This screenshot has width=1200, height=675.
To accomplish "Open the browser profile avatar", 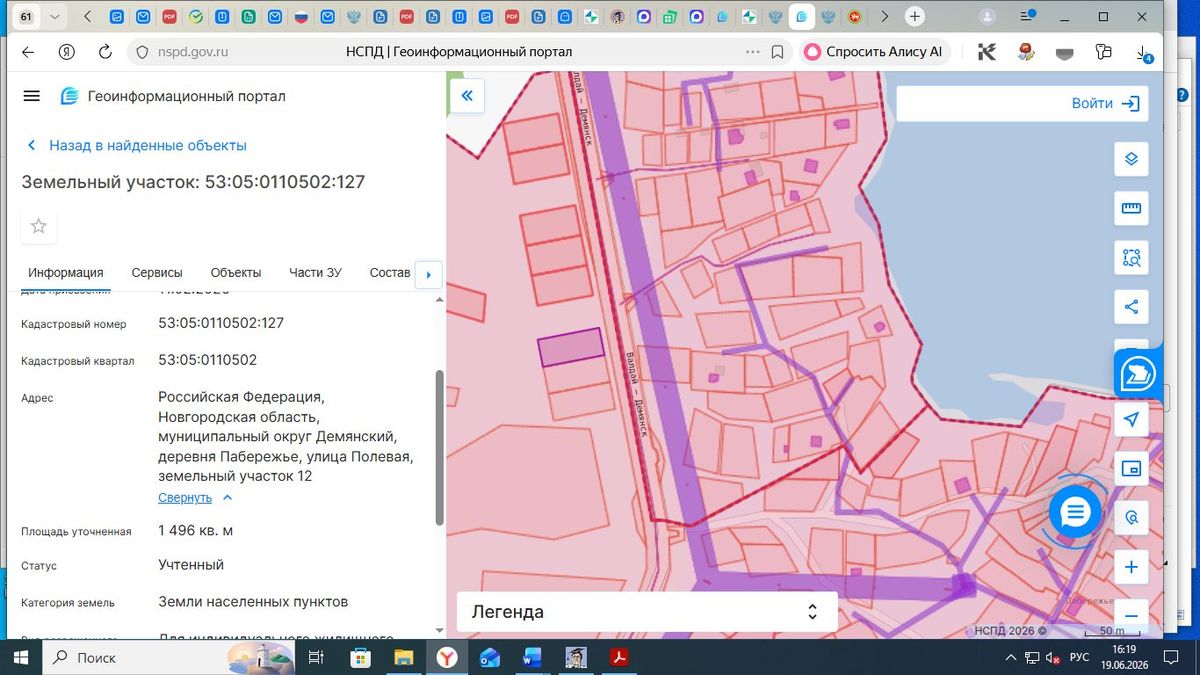I will tap(987, 17).
